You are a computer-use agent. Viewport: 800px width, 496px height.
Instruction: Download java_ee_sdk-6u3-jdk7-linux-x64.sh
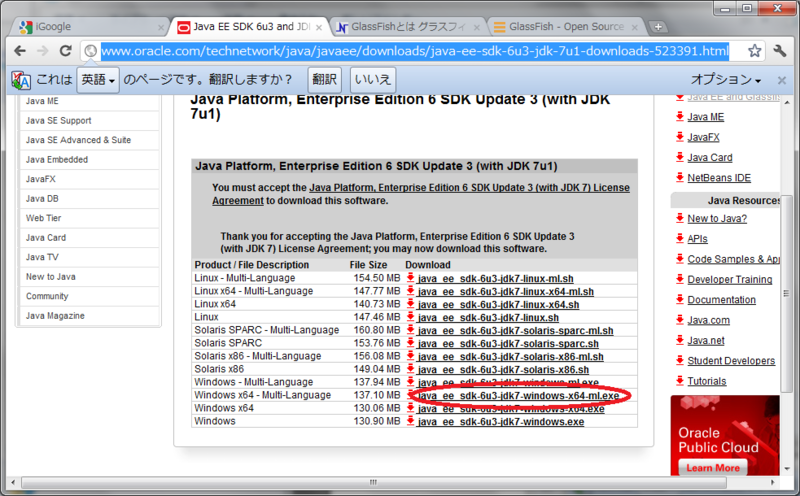click(498, 305)
